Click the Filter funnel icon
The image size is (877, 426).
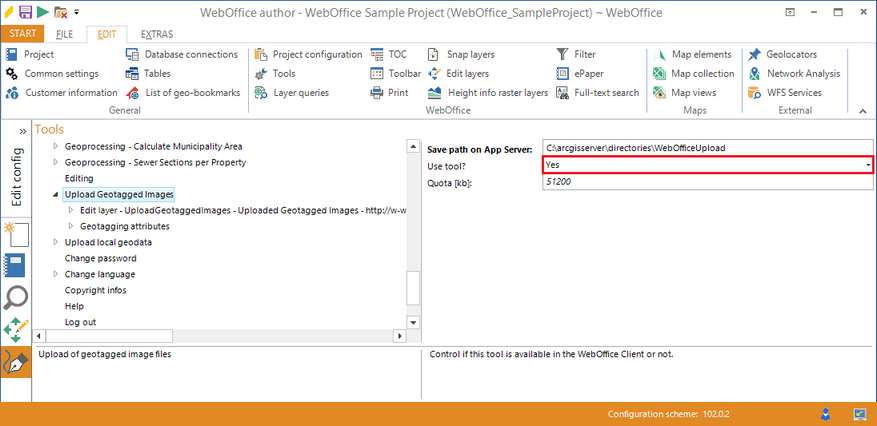coord(562,54)
